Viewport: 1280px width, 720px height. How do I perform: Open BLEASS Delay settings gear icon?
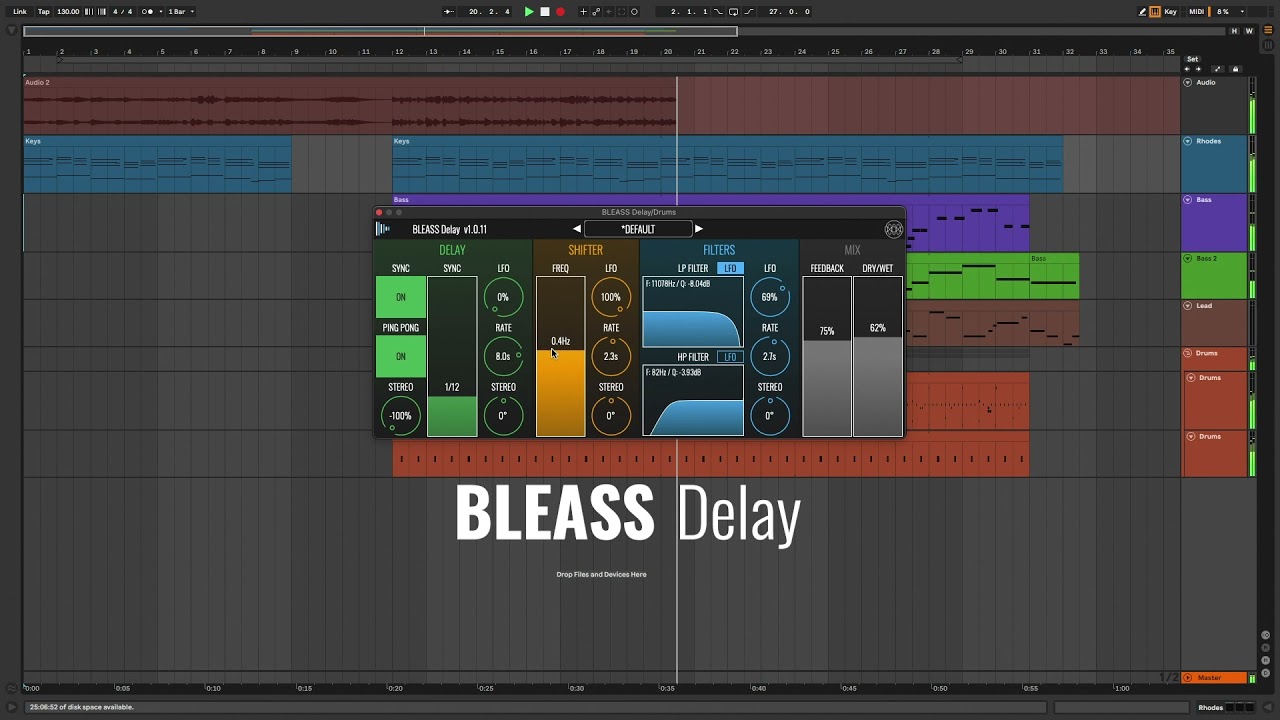893,229
